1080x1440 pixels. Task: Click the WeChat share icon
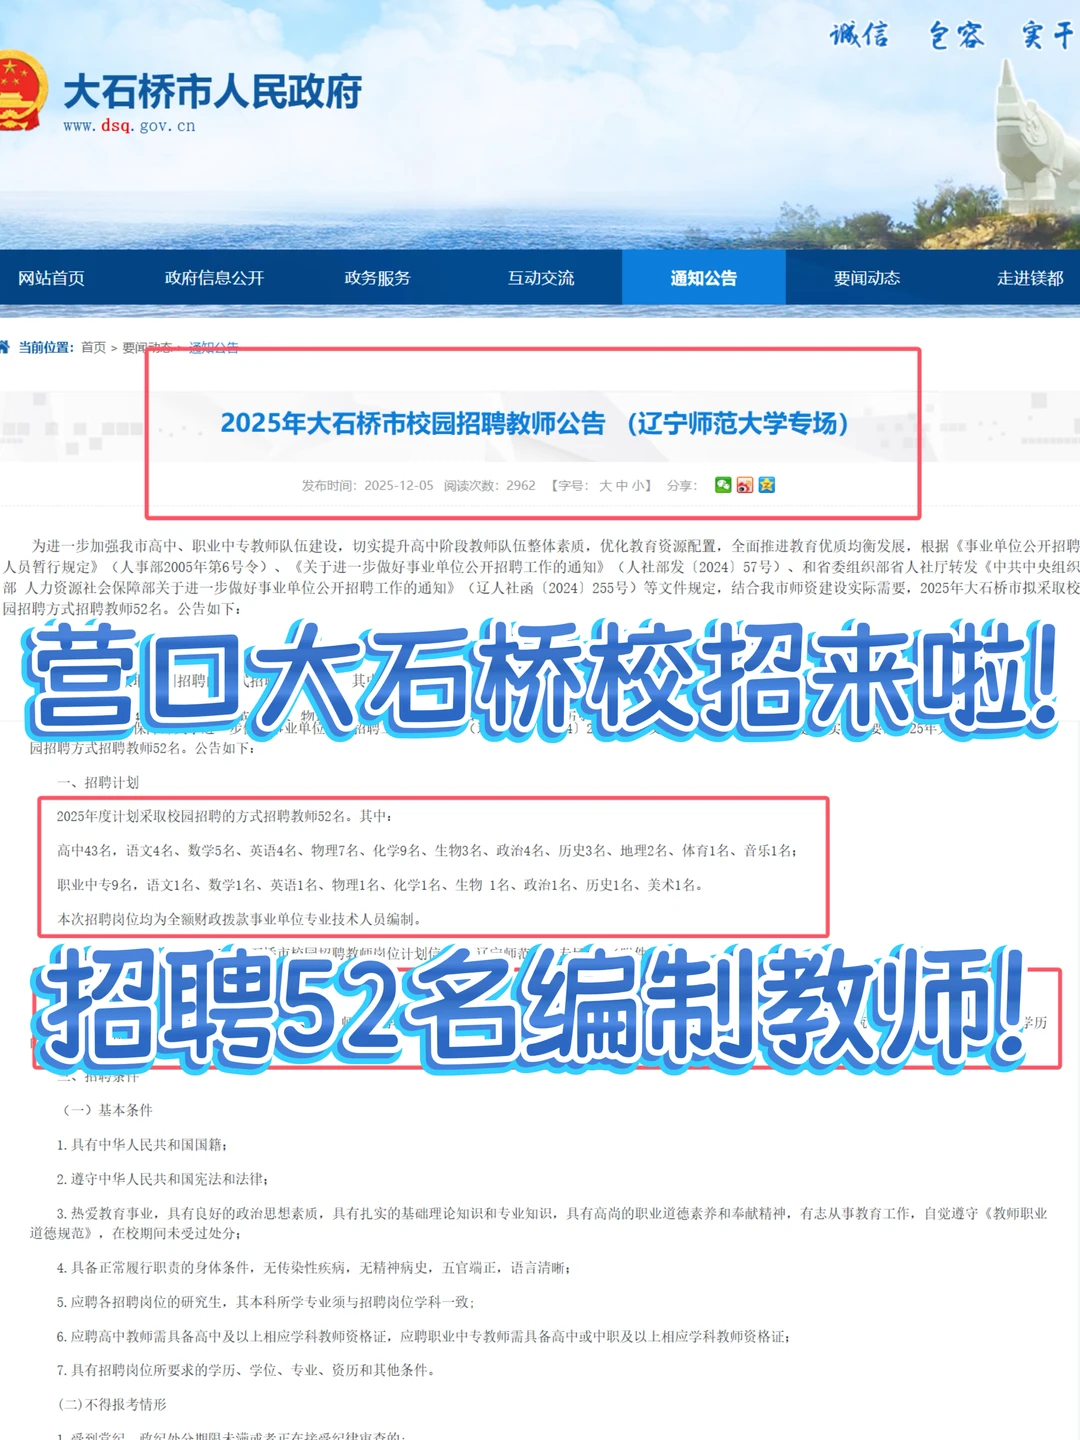723,485
